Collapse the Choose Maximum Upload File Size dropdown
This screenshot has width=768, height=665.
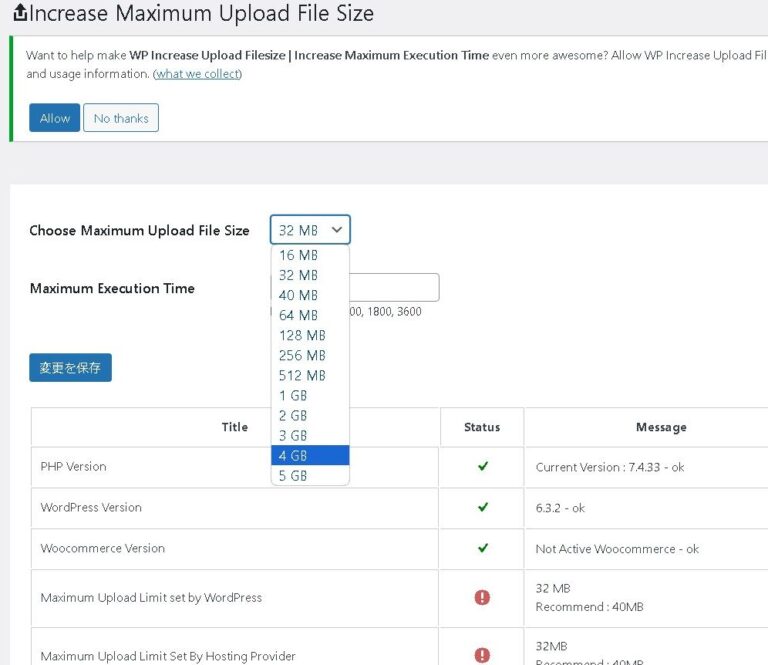coord(310,230)
